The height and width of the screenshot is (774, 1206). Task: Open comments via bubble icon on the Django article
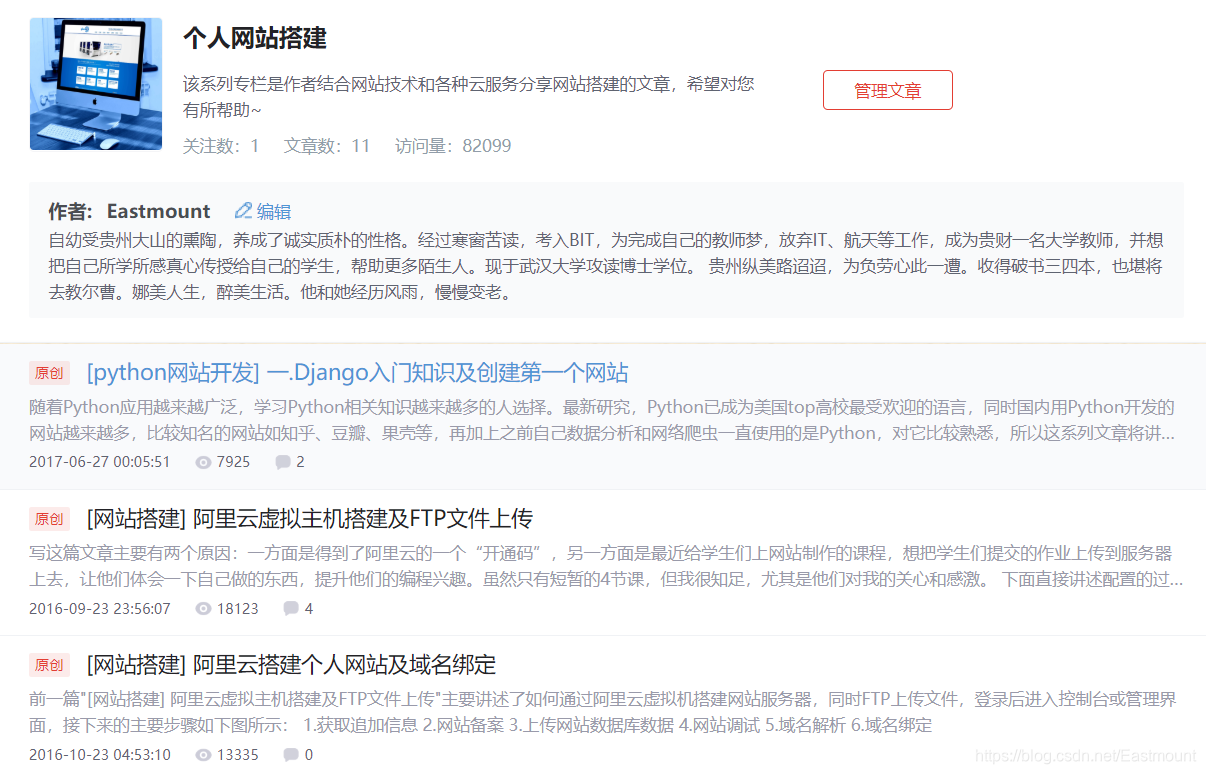click(282, 461)
